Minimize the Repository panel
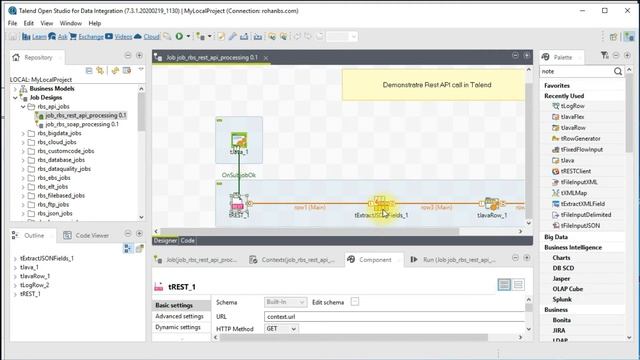 (x=128, y=56)
